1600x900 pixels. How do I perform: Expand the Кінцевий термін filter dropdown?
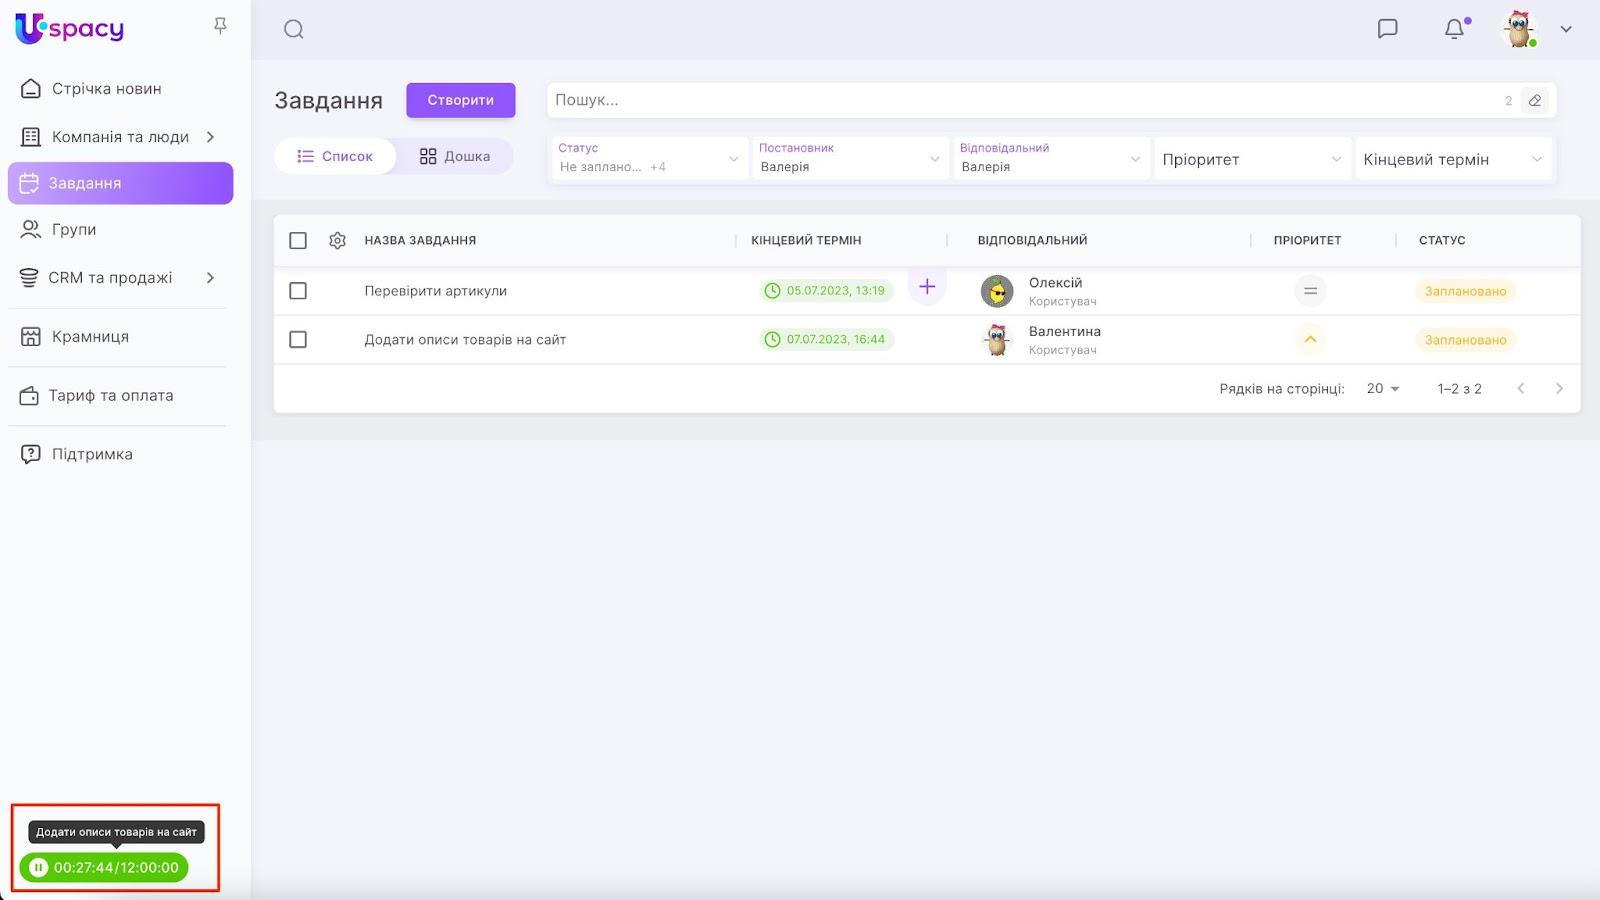(x=1452, y=159)
